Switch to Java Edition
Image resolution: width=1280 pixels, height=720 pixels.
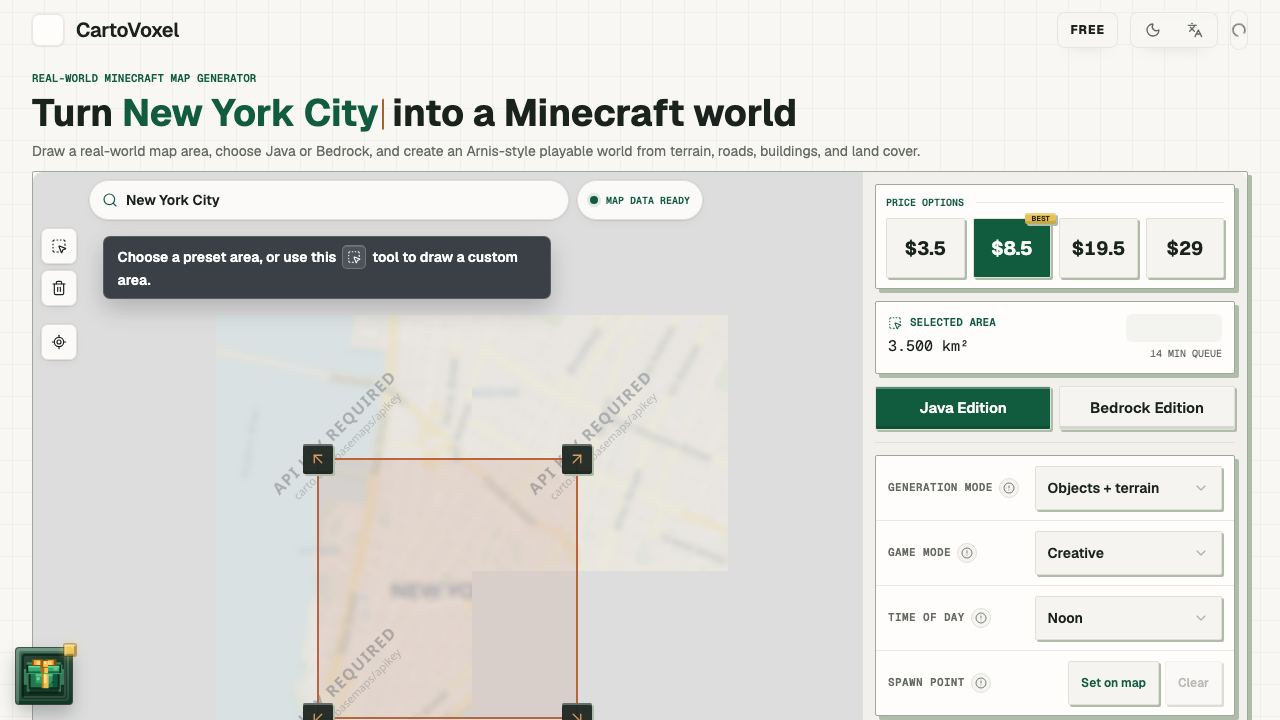[x=963, y=408]
